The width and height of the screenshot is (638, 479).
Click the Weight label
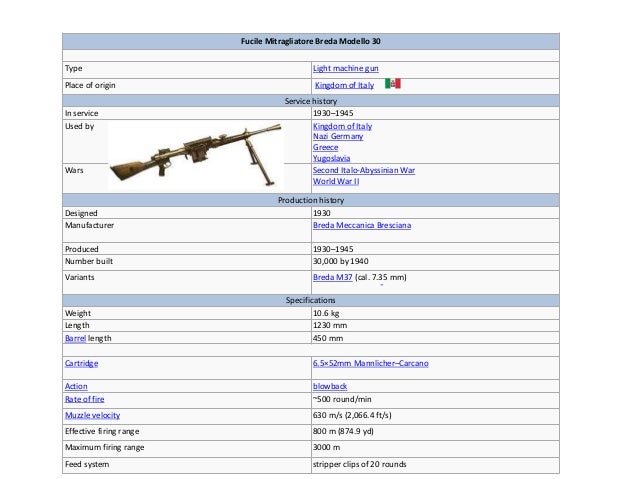78,313
